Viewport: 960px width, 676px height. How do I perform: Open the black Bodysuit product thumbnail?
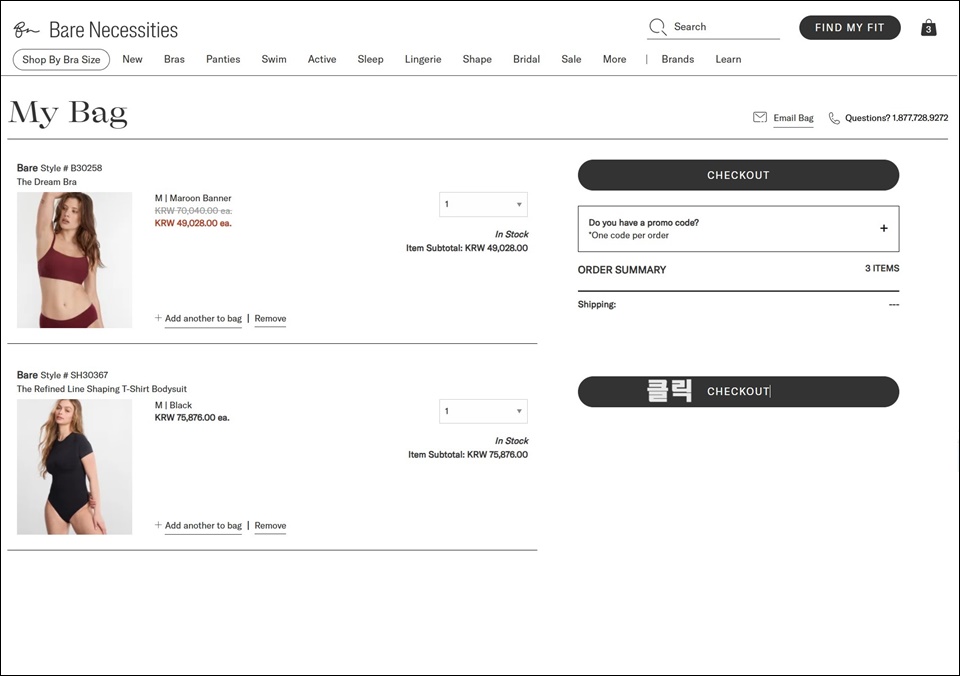75,467
